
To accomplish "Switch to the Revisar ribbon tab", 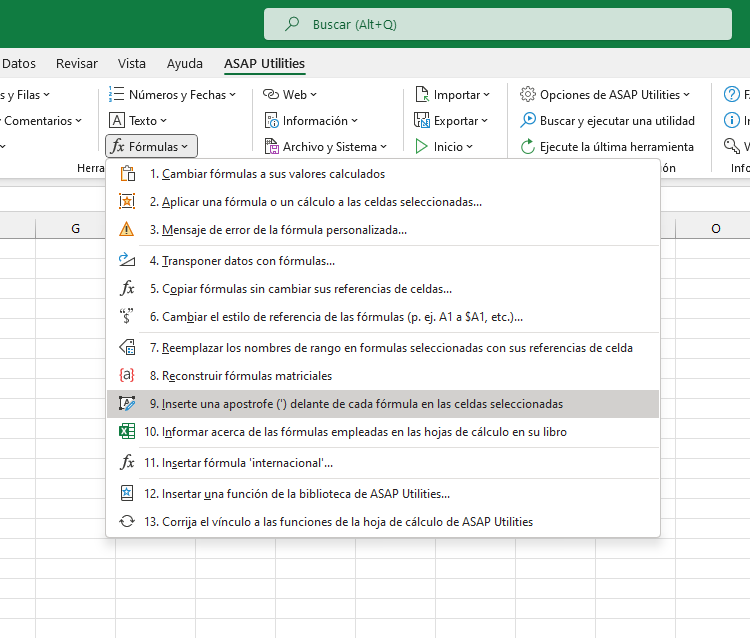I will click(77, 63).
